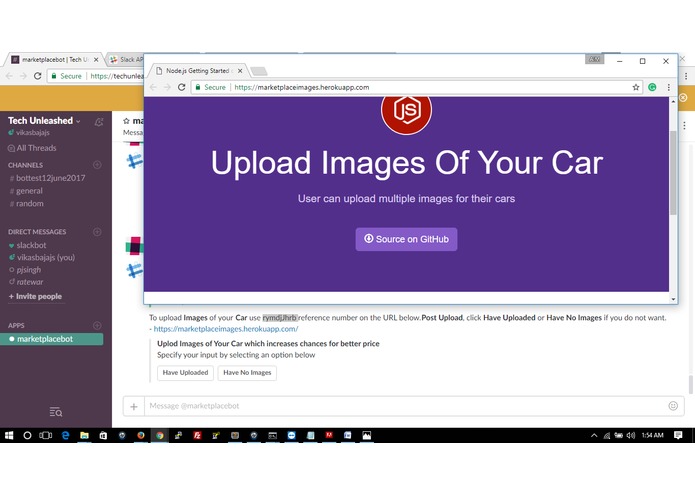Add a new channel with the plus icon
The width and height of the screenshot is (695, 494).
tap(97, 165)
